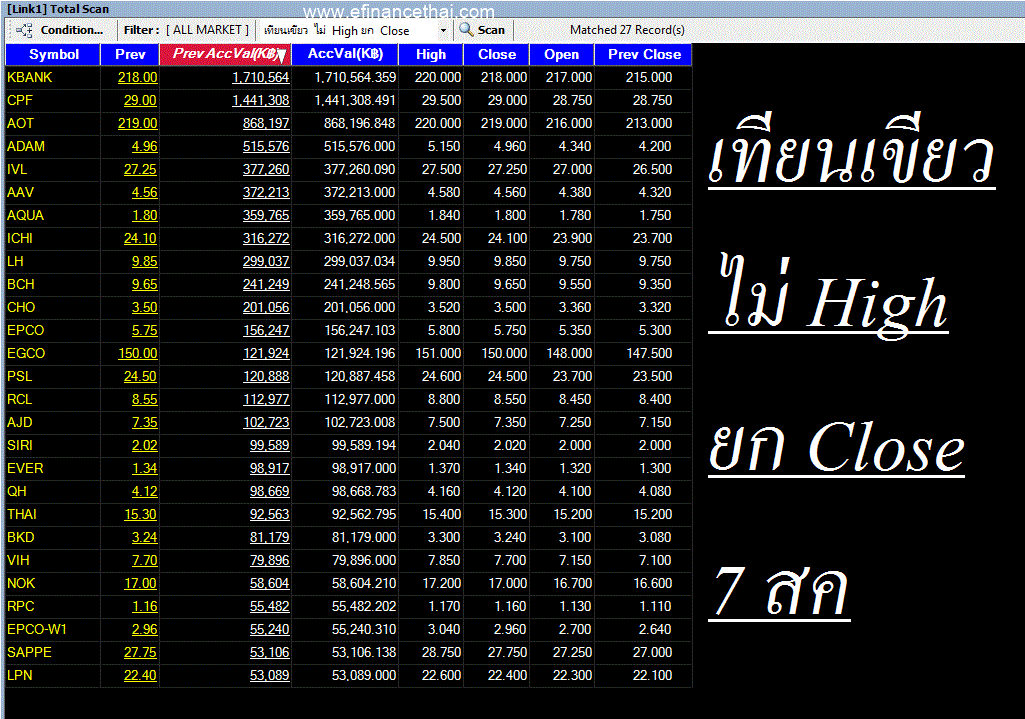Select the EPCO-W1 symbol
Viewport: 1025px width, 719px height.
point(37,629)
